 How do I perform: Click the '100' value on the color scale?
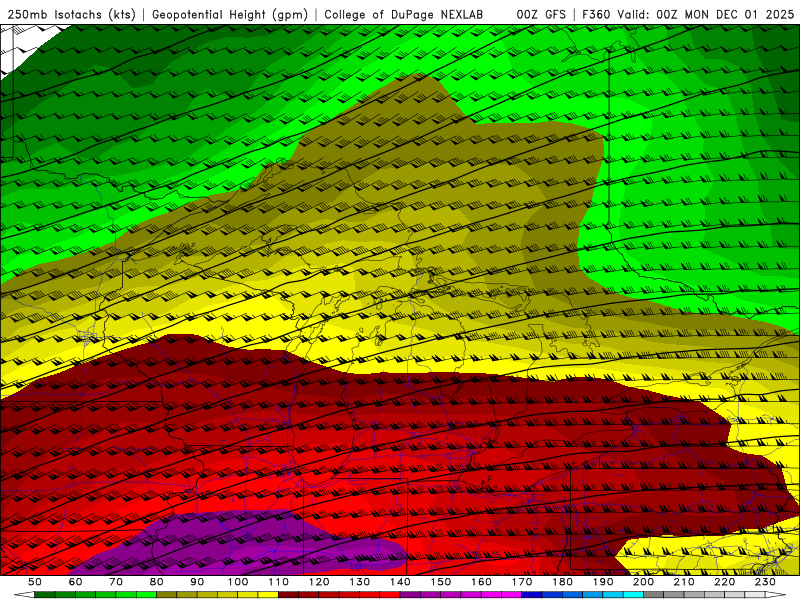pyautogui.click(x=238, y=582)
